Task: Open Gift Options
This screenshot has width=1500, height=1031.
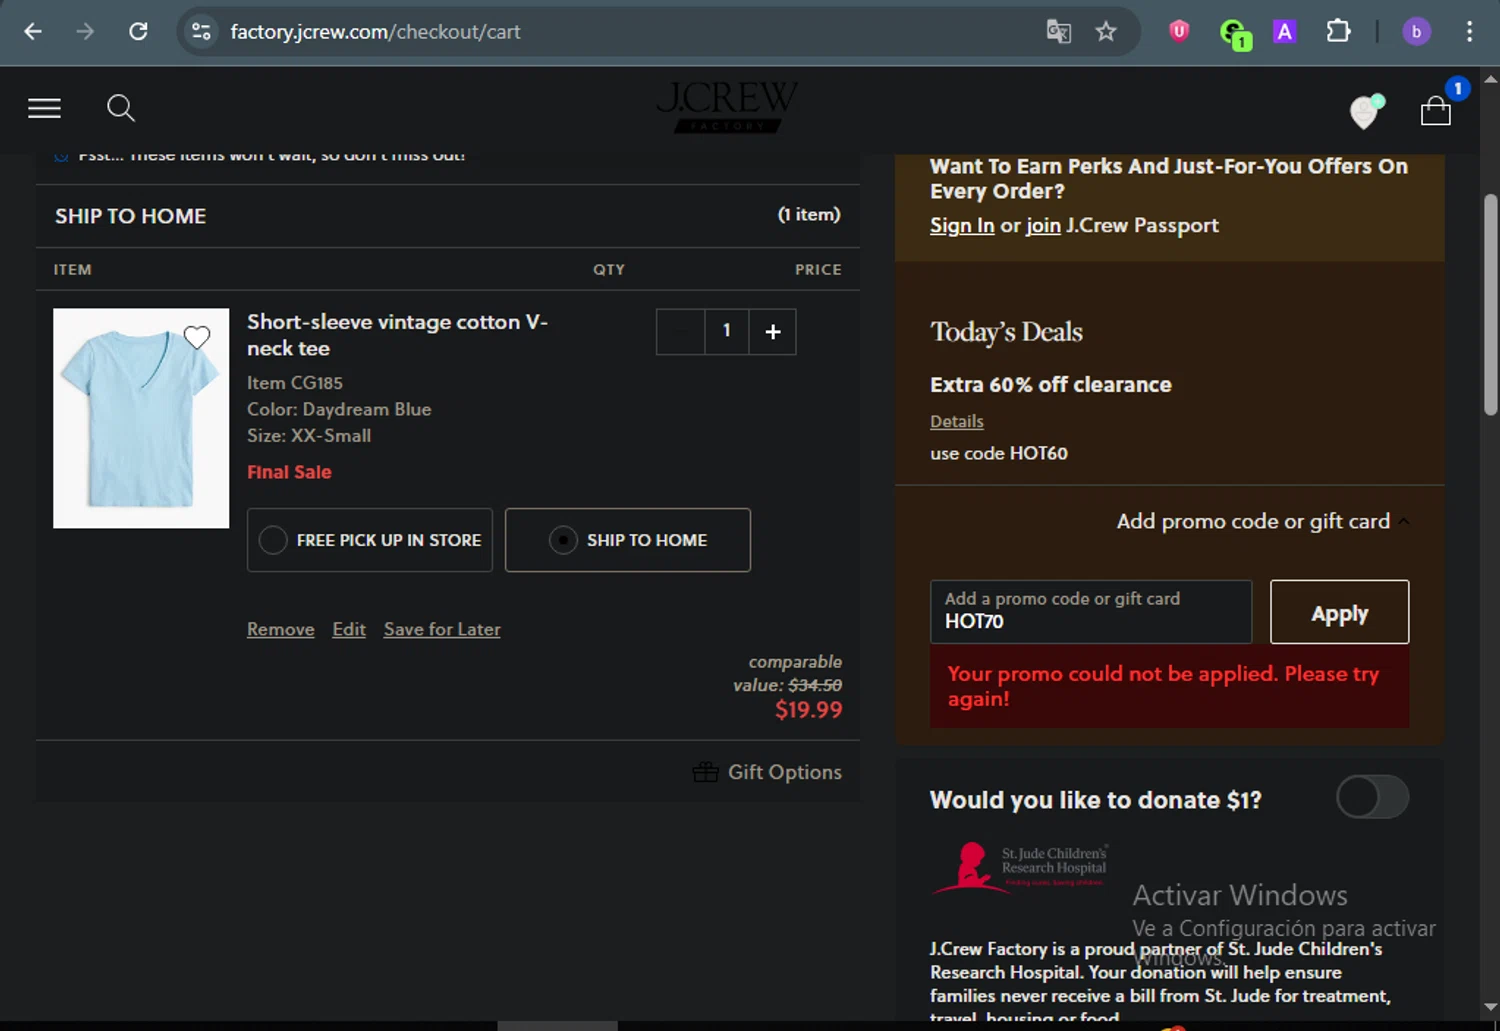Action: [767, 772]
